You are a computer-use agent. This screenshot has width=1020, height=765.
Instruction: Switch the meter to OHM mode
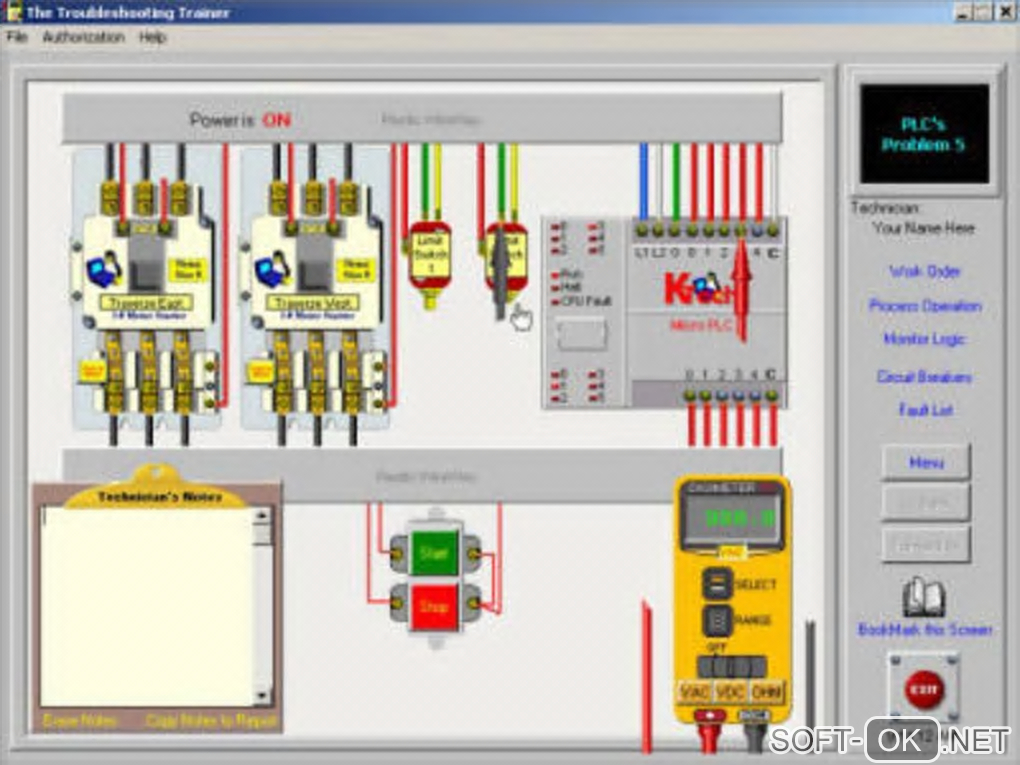(768, 692)
